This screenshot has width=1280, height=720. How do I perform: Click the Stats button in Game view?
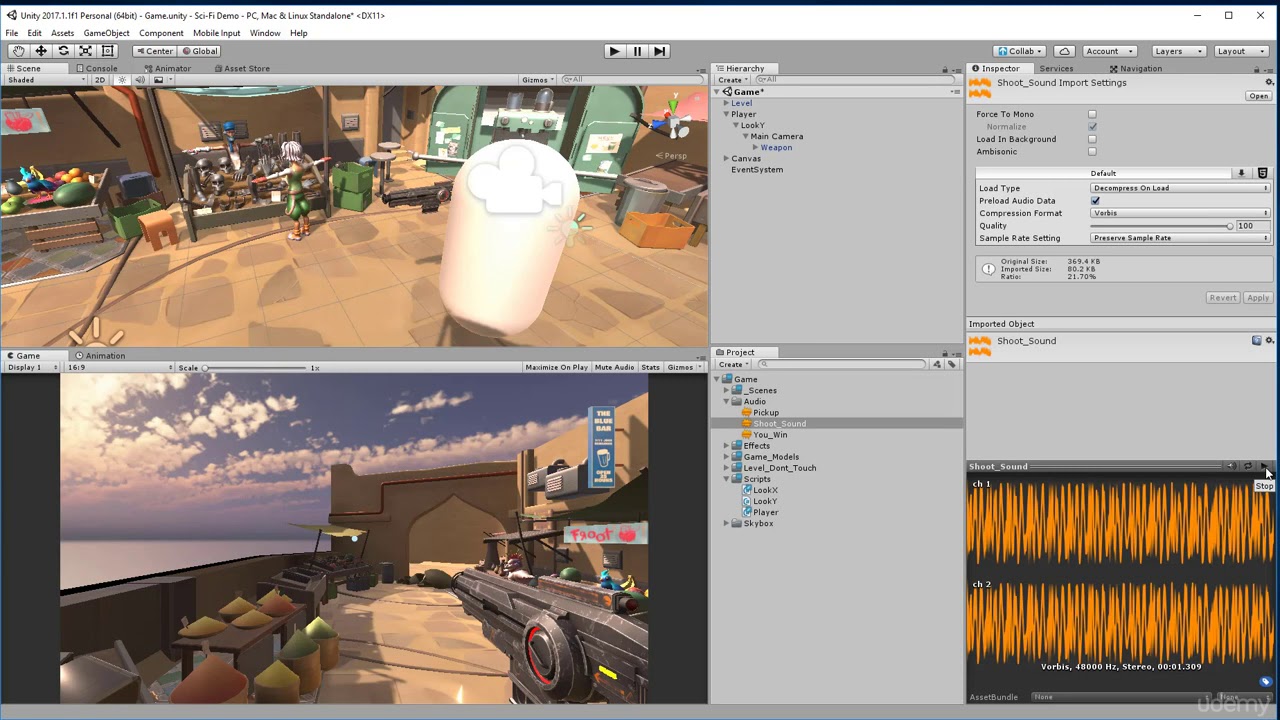651,368
